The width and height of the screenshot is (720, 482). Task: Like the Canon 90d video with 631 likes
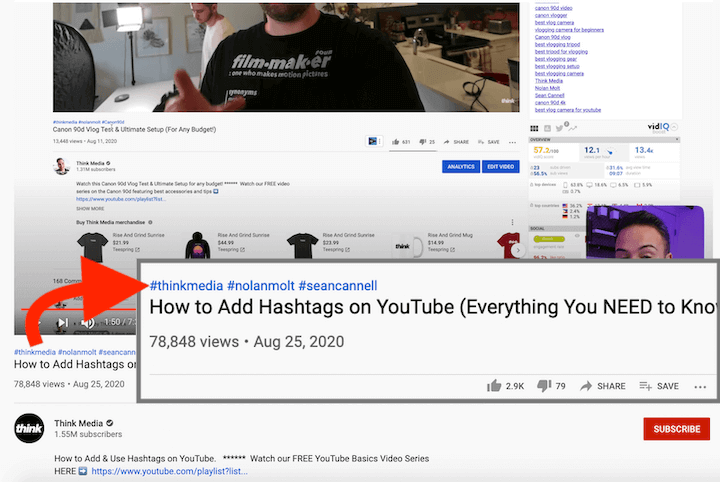pyautogui.click(x=400, y=142)
